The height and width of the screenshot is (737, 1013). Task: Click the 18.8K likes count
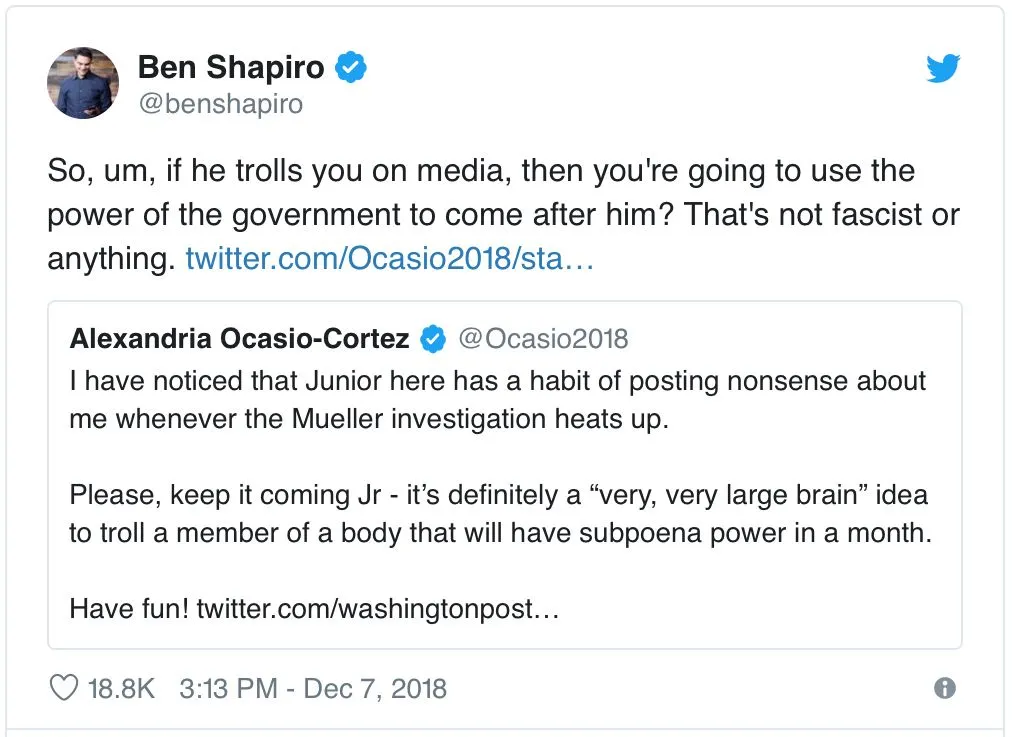pos(121,689)
